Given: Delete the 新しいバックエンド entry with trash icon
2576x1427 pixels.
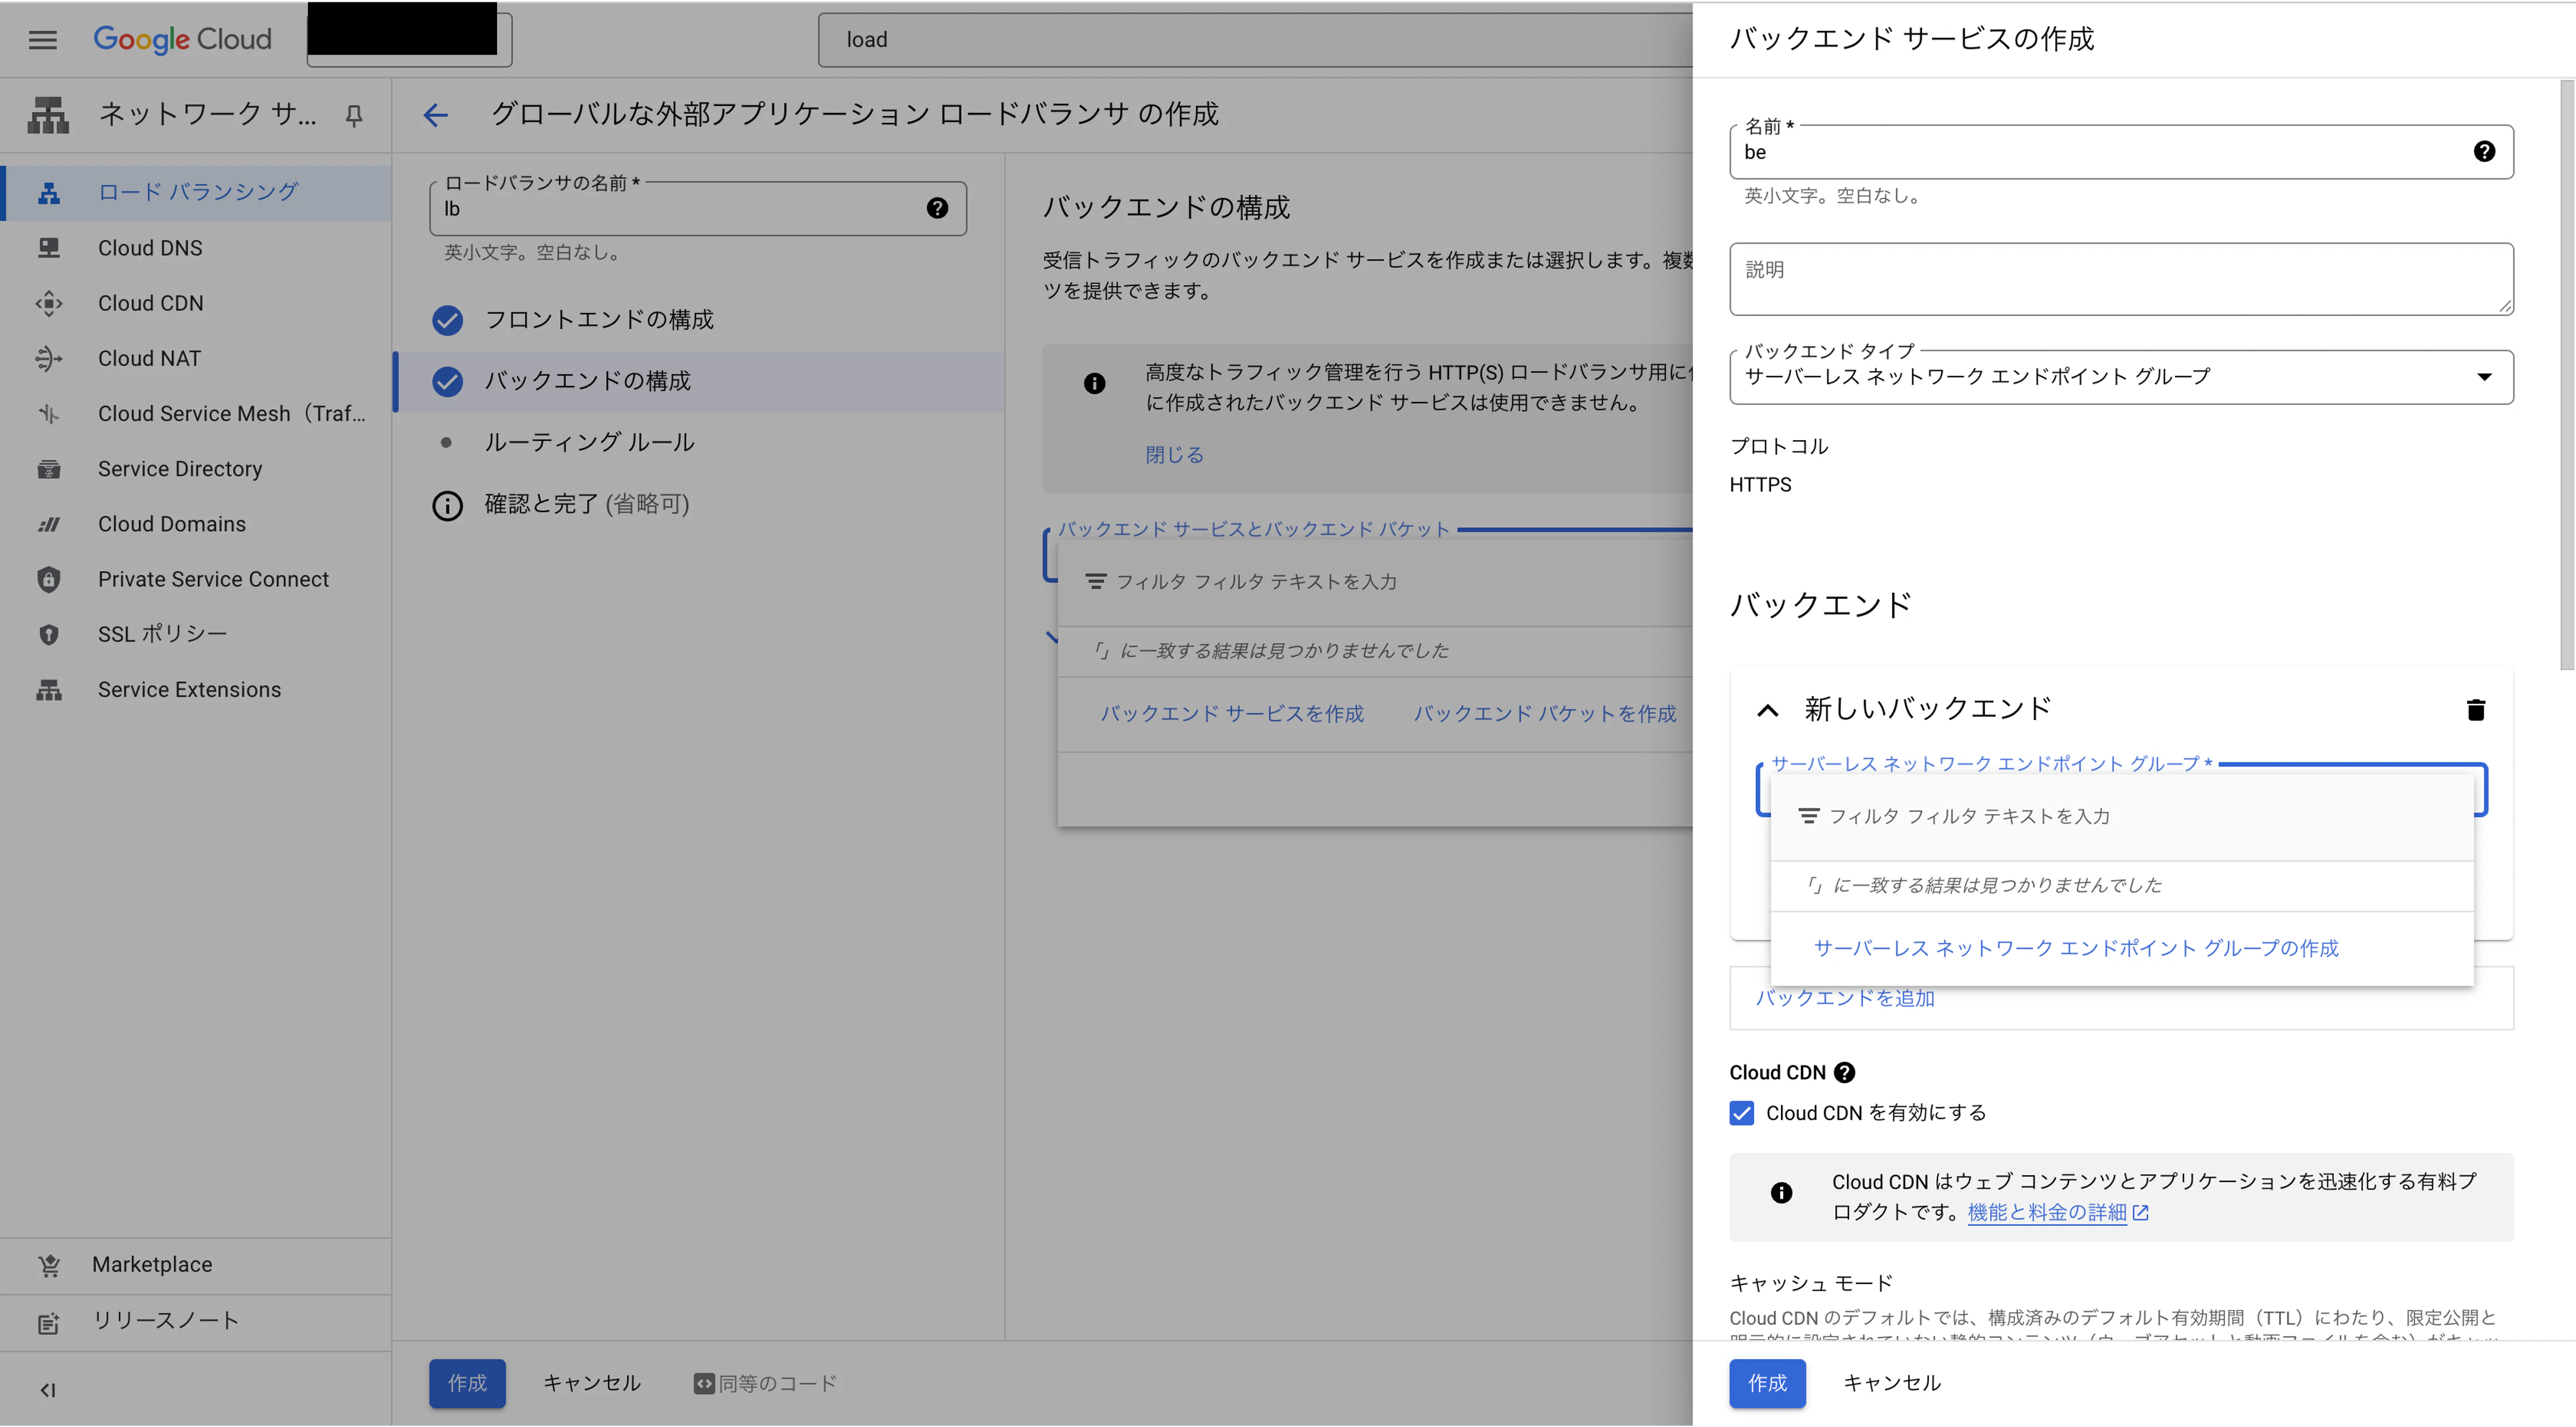Looking at the screenshot, I should coord(2476,710).
